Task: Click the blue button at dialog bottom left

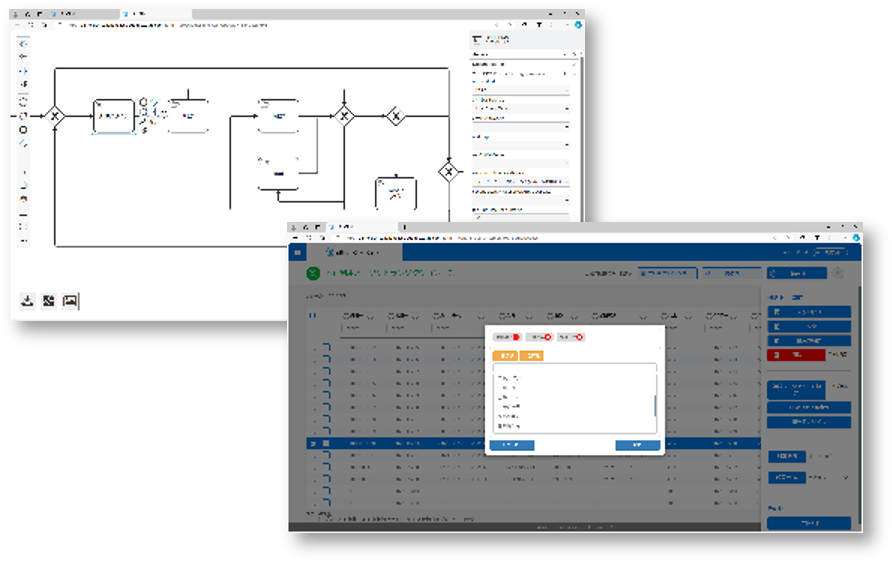Action: click(511, 445)
